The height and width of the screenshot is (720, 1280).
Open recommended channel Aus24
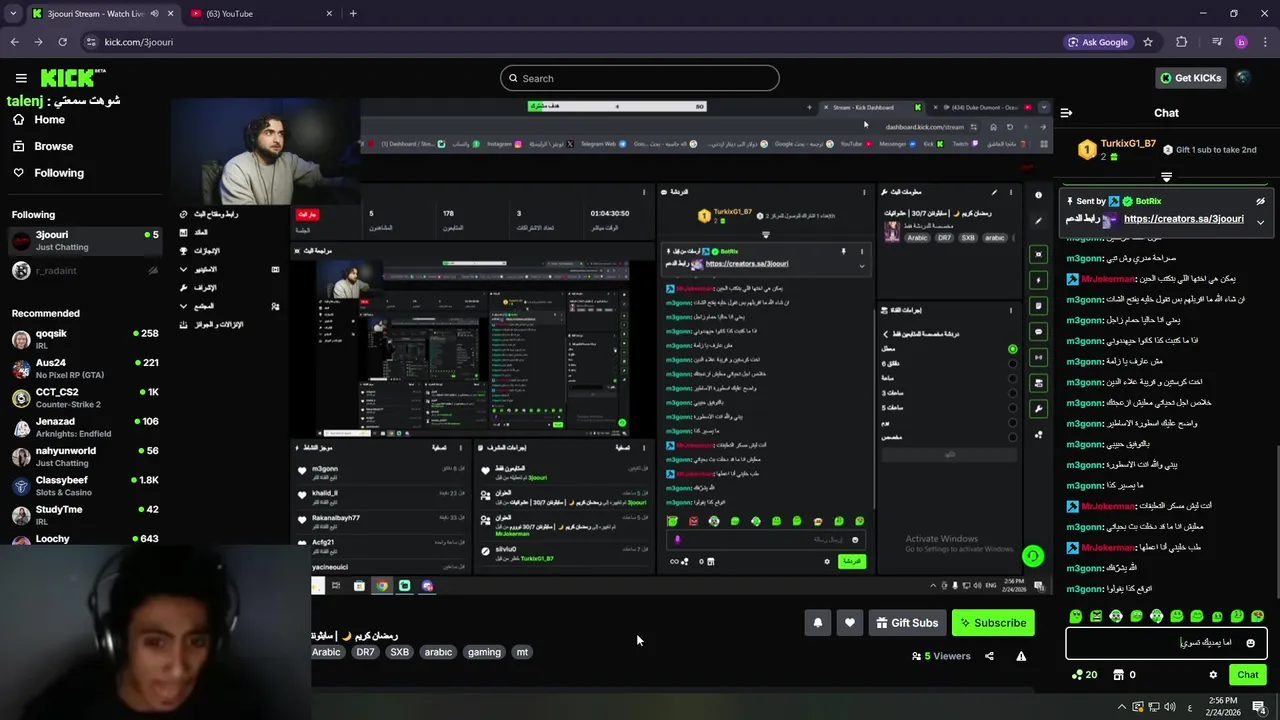pyautogui.click(x=85, y=368)
